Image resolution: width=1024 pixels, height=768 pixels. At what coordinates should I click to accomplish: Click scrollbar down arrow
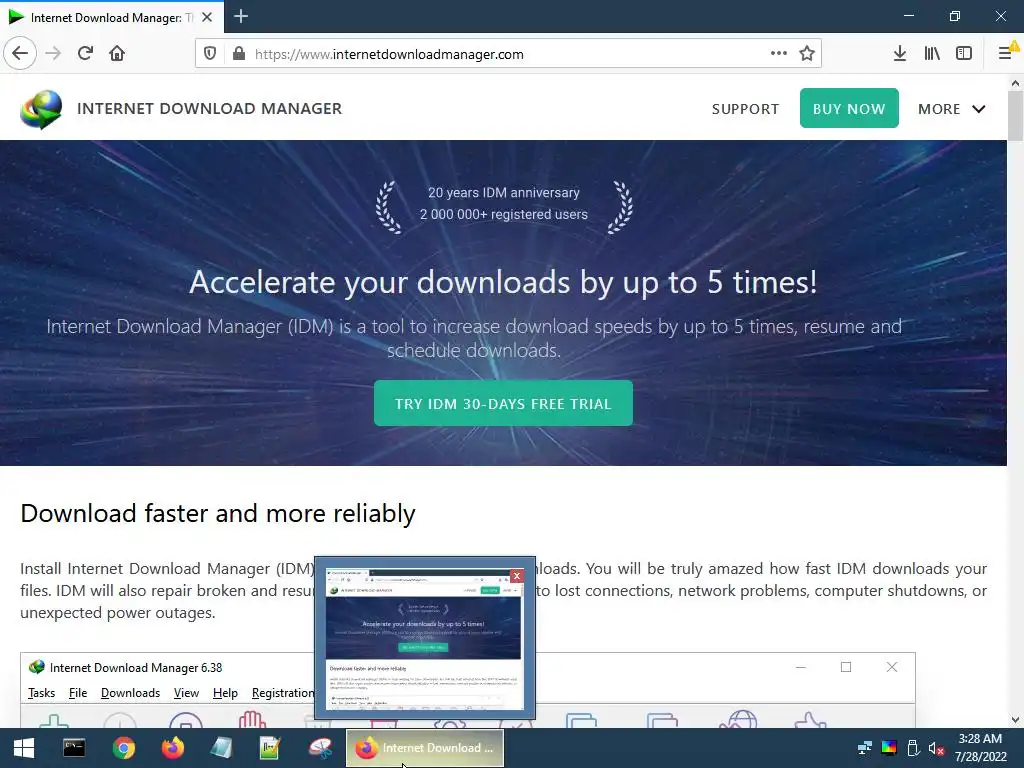tap(1015, 720)
